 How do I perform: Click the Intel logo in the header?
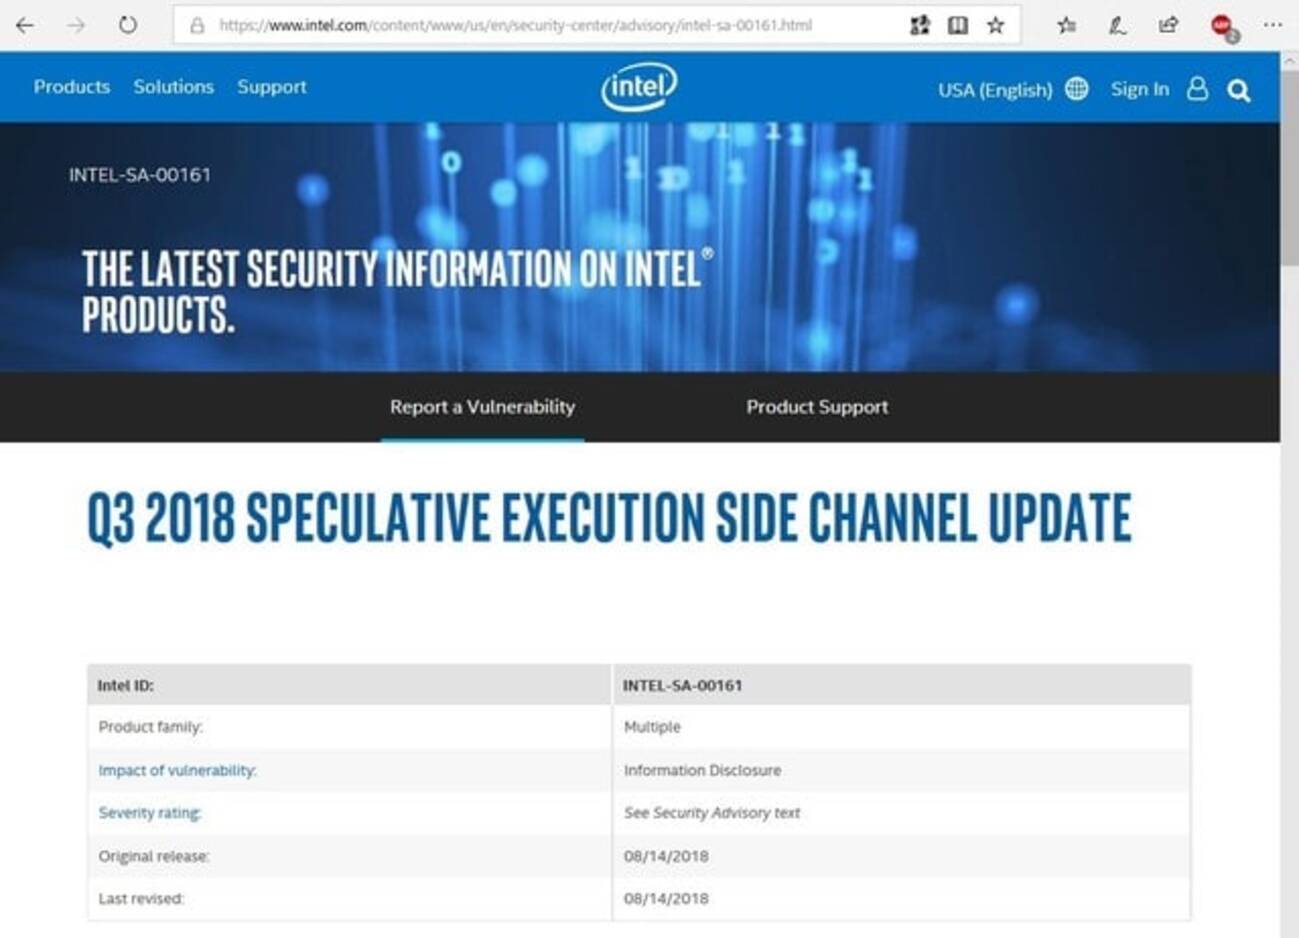[639, 87]
